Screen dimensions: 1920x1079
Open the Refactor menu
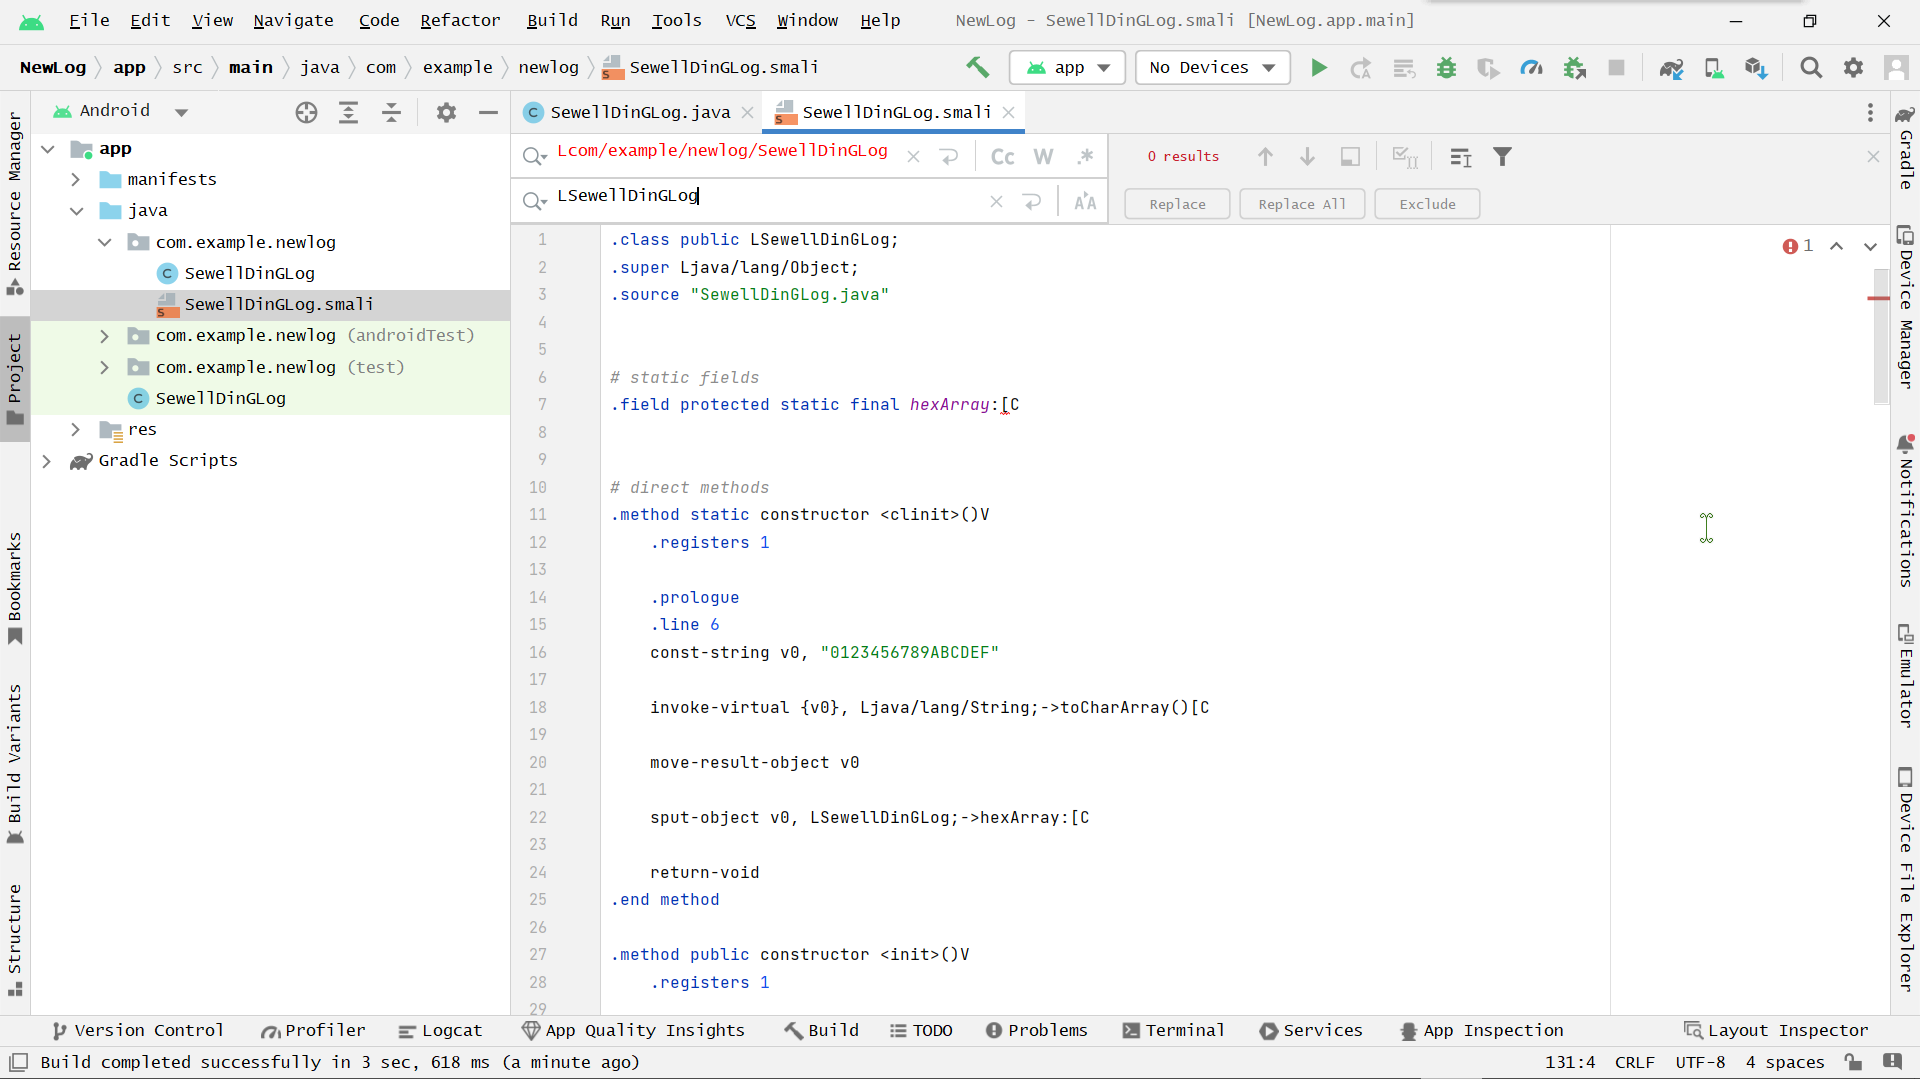pyautogui.click(x=459, y=20)
